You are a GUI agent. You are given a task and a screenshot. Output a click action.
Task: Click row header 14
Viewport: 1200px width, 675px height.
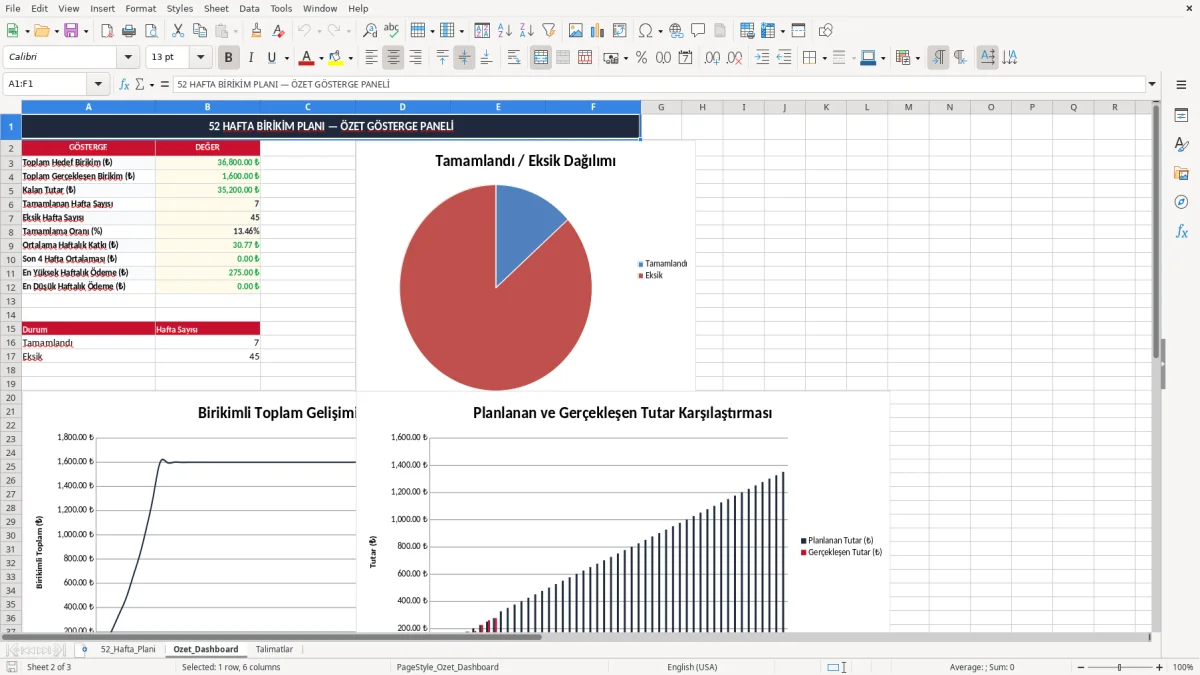coord(10,315)
